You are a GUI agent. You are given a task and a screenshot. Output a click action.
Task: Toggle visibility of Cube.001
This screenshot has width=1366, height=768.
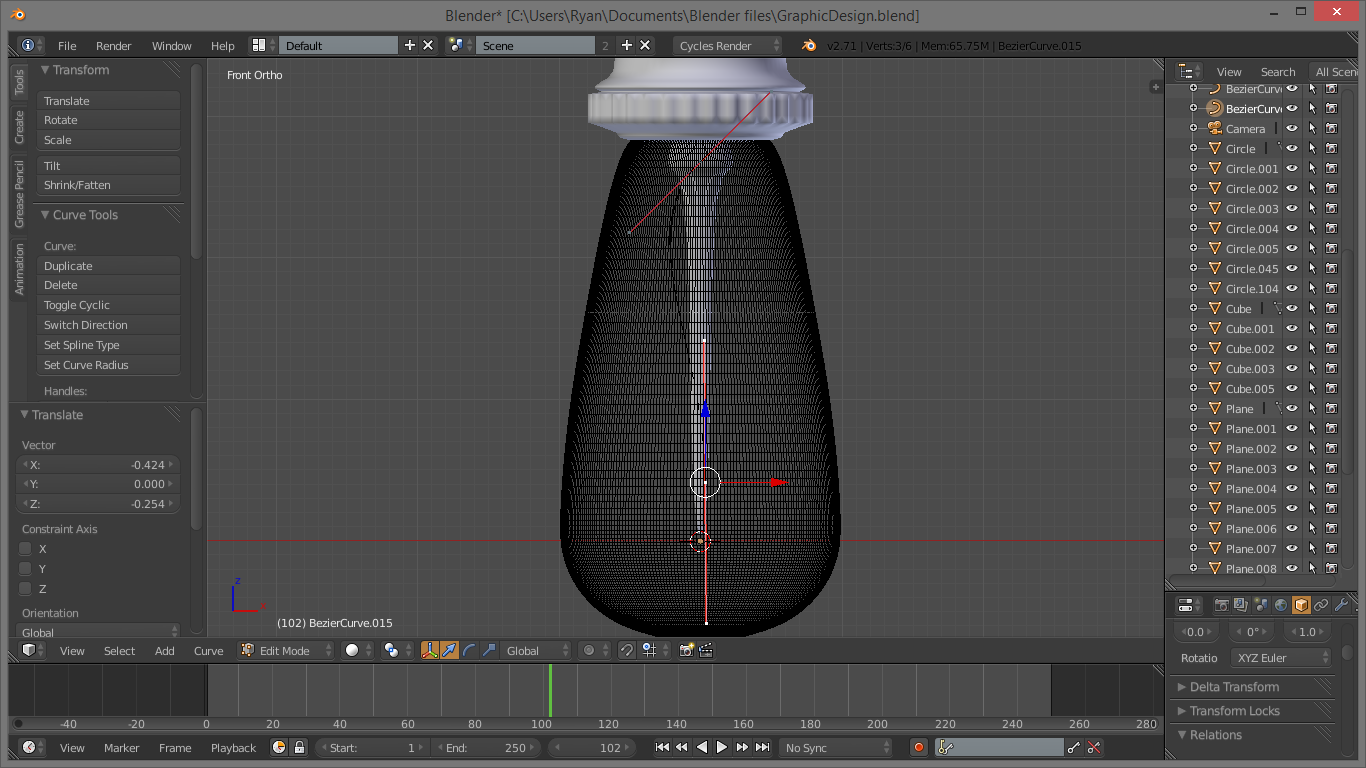(x=1292, y=328)
